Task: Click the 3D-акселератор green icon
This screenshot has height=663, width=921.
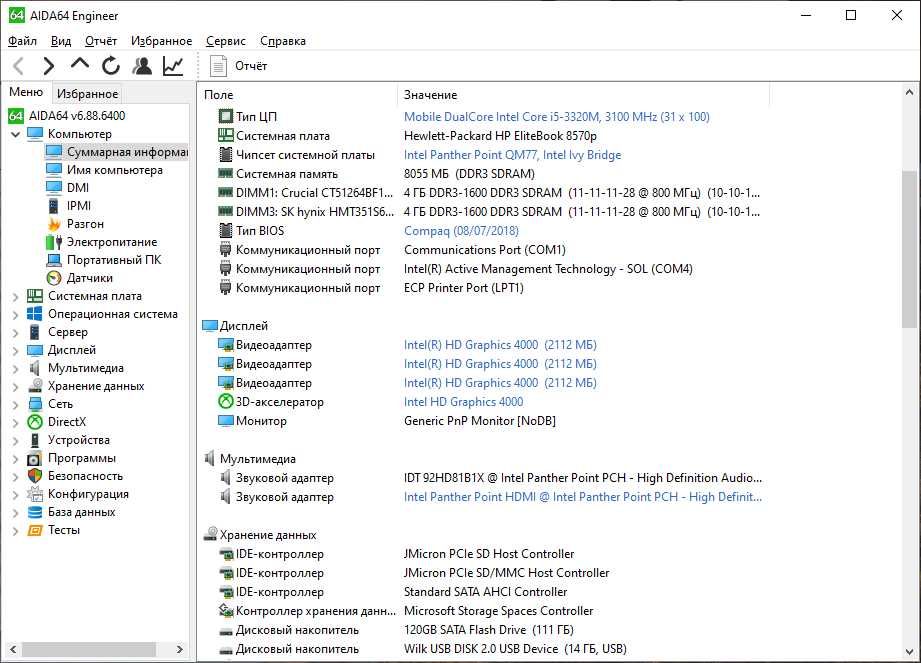Action: (x=226, y=402)
